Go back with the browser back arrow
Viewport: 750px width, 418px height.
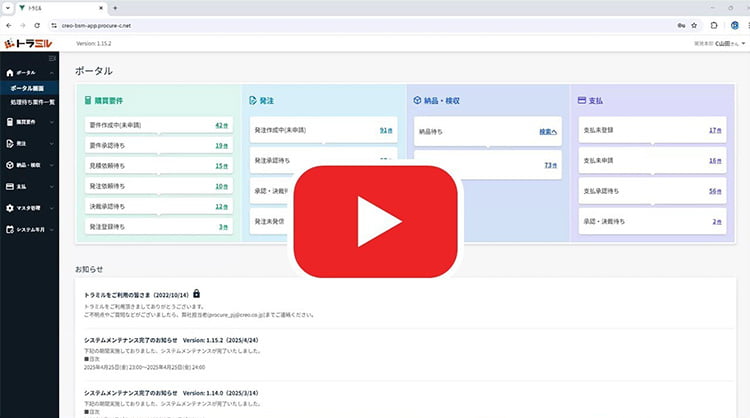pyautogui.click(x=9, y=25)
